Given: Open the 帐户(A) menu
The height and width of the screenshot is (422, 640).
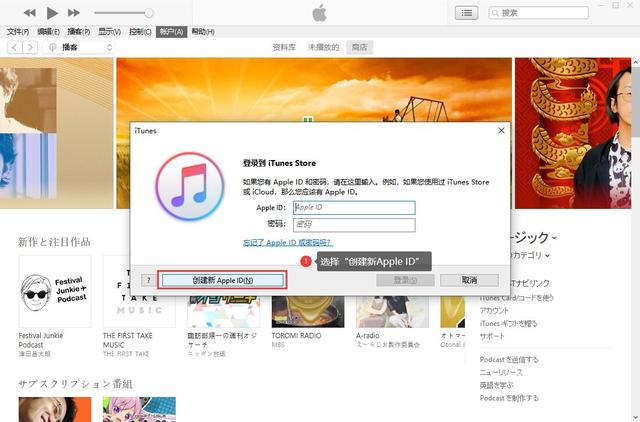Looking at the screenshot, I should (171, 31).
